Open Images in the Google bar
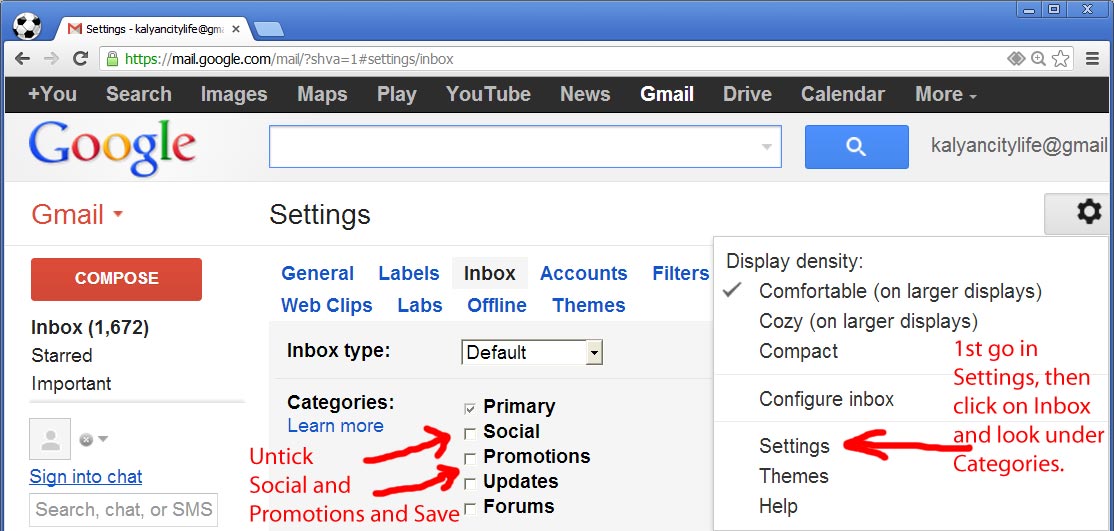 pyautogui.click(x=234, y=94)
